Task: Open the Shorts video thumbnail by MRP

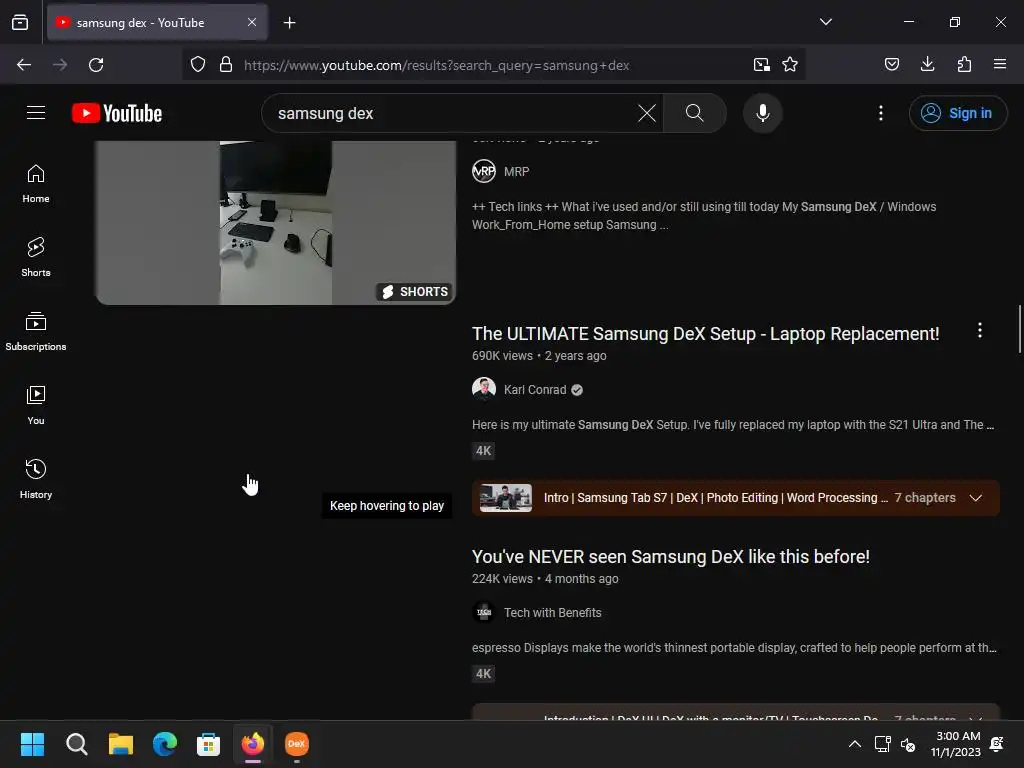Action: point(275,222)
